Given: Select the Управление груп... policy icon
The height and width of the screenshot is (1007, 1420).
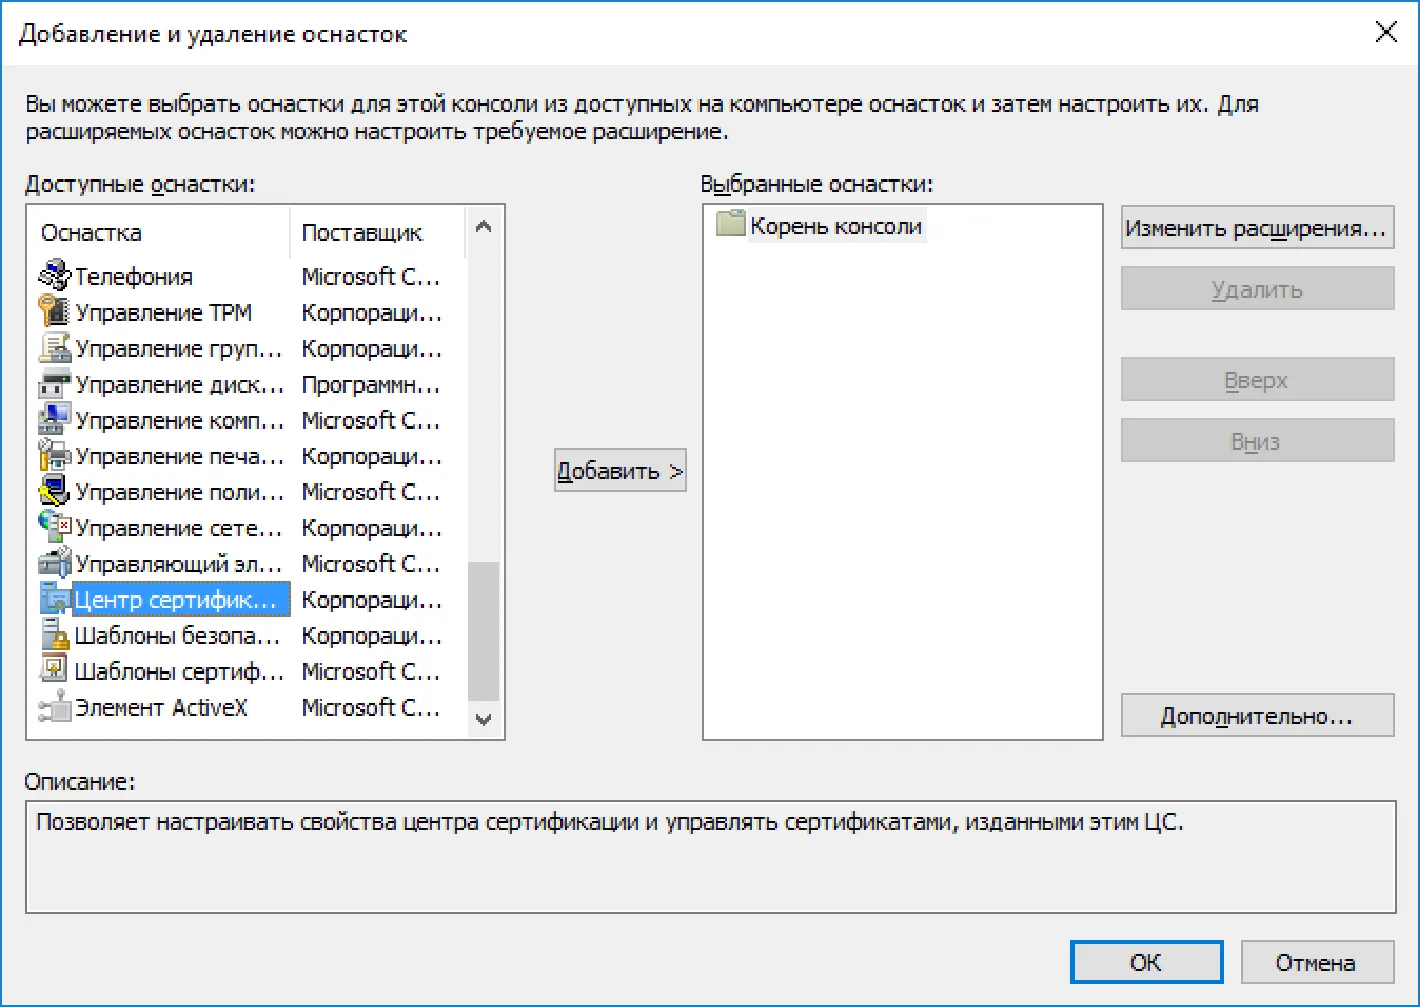Looking at the screenshot, I should click(55, 348).
